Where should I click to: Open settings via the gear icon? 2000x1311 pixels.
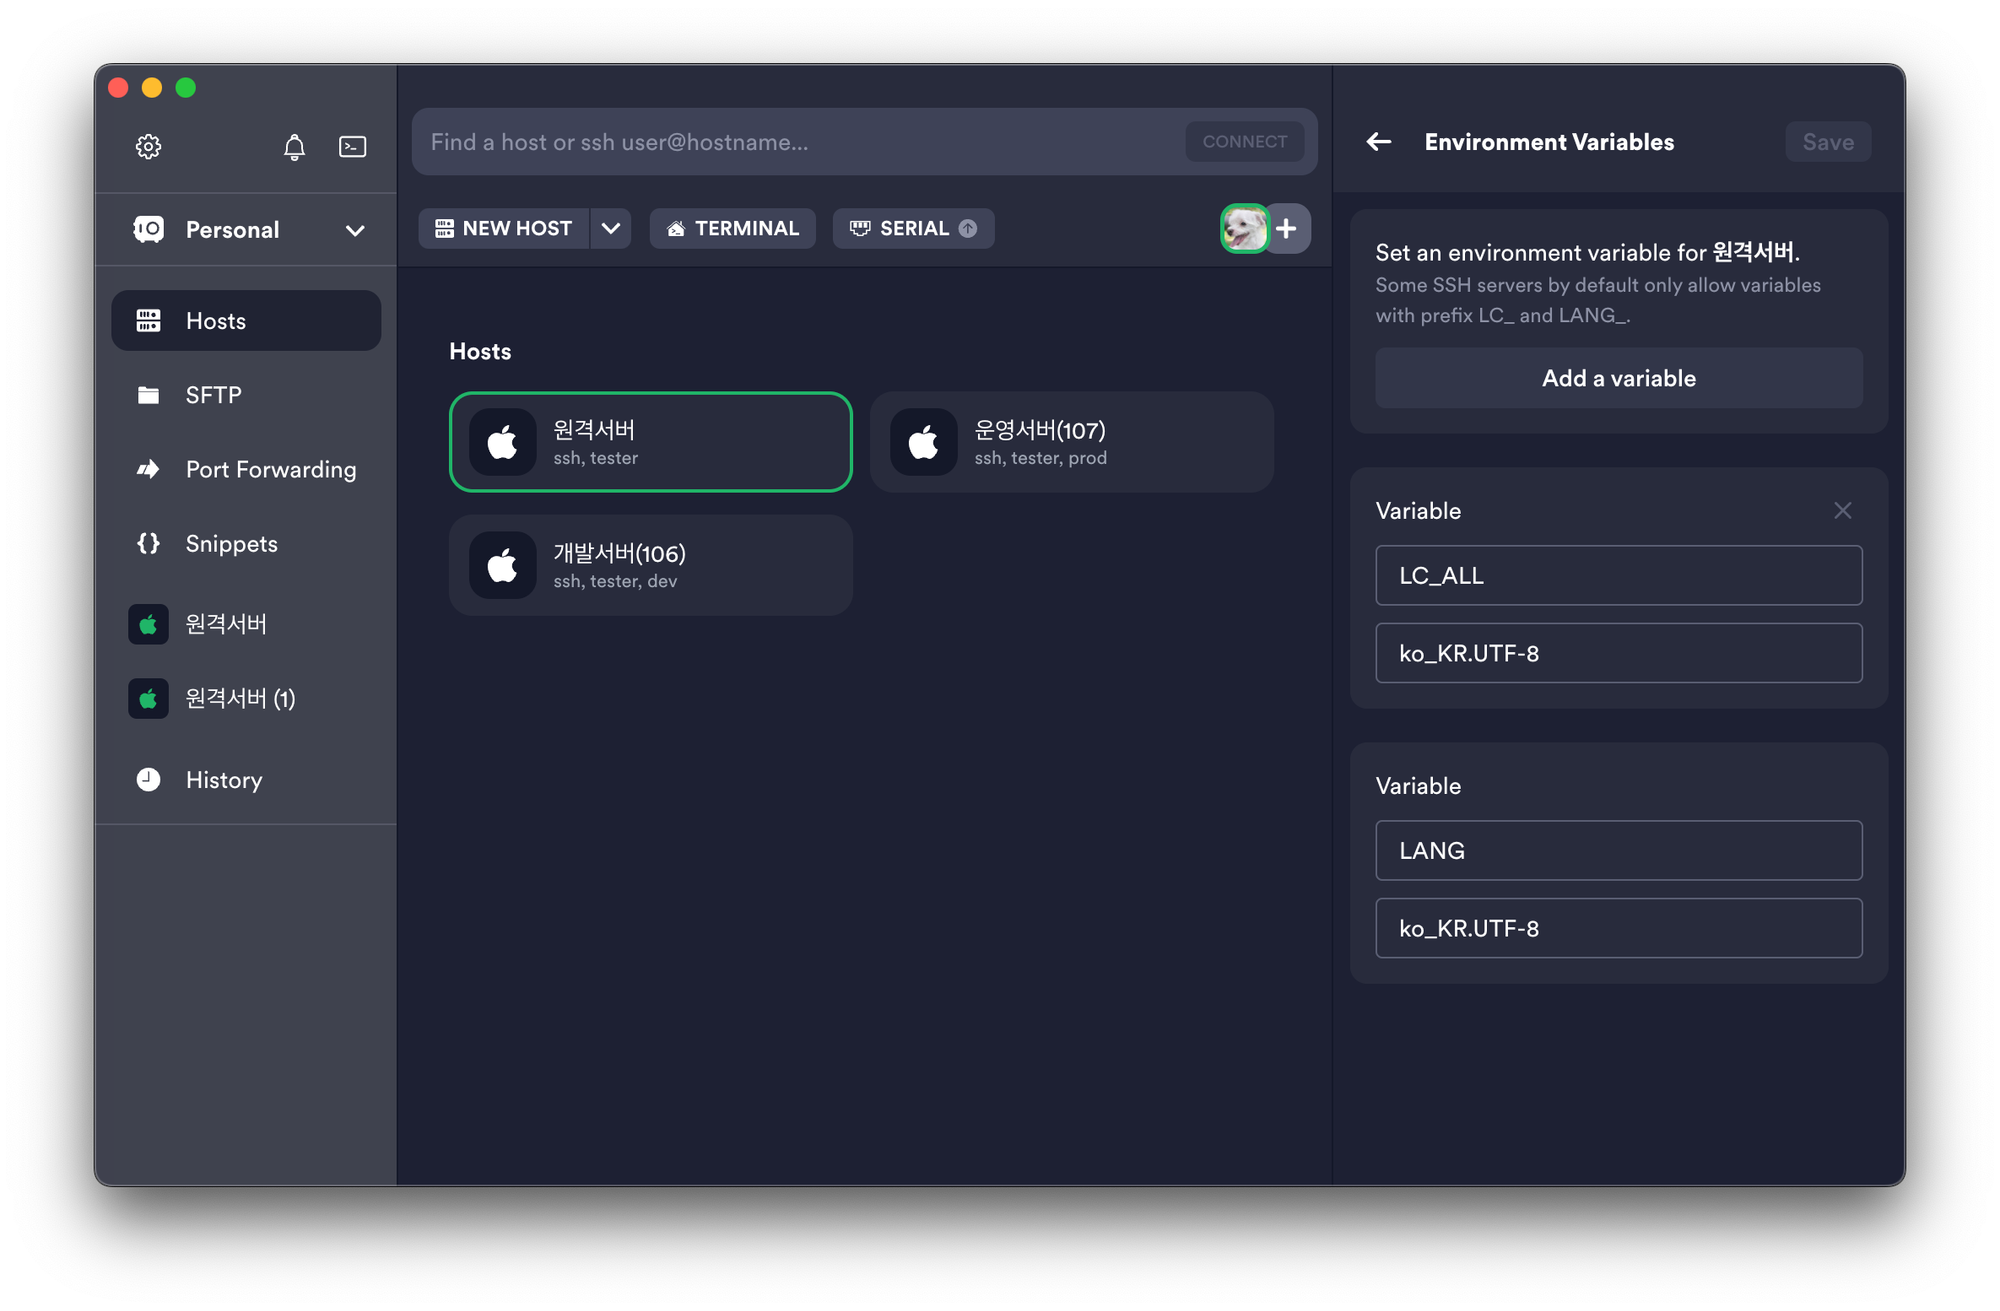[x=148, y=146]
